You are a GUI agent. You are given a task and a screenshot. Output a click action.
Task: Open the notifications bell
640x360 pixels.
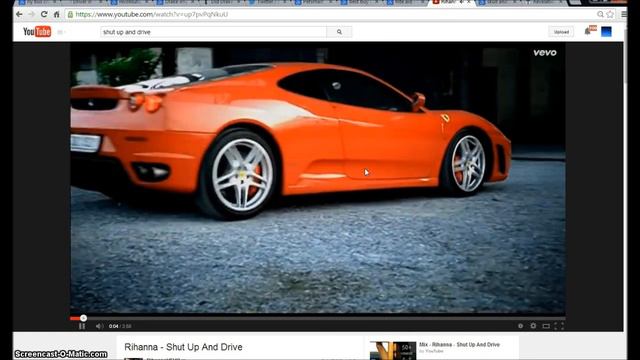588,31
